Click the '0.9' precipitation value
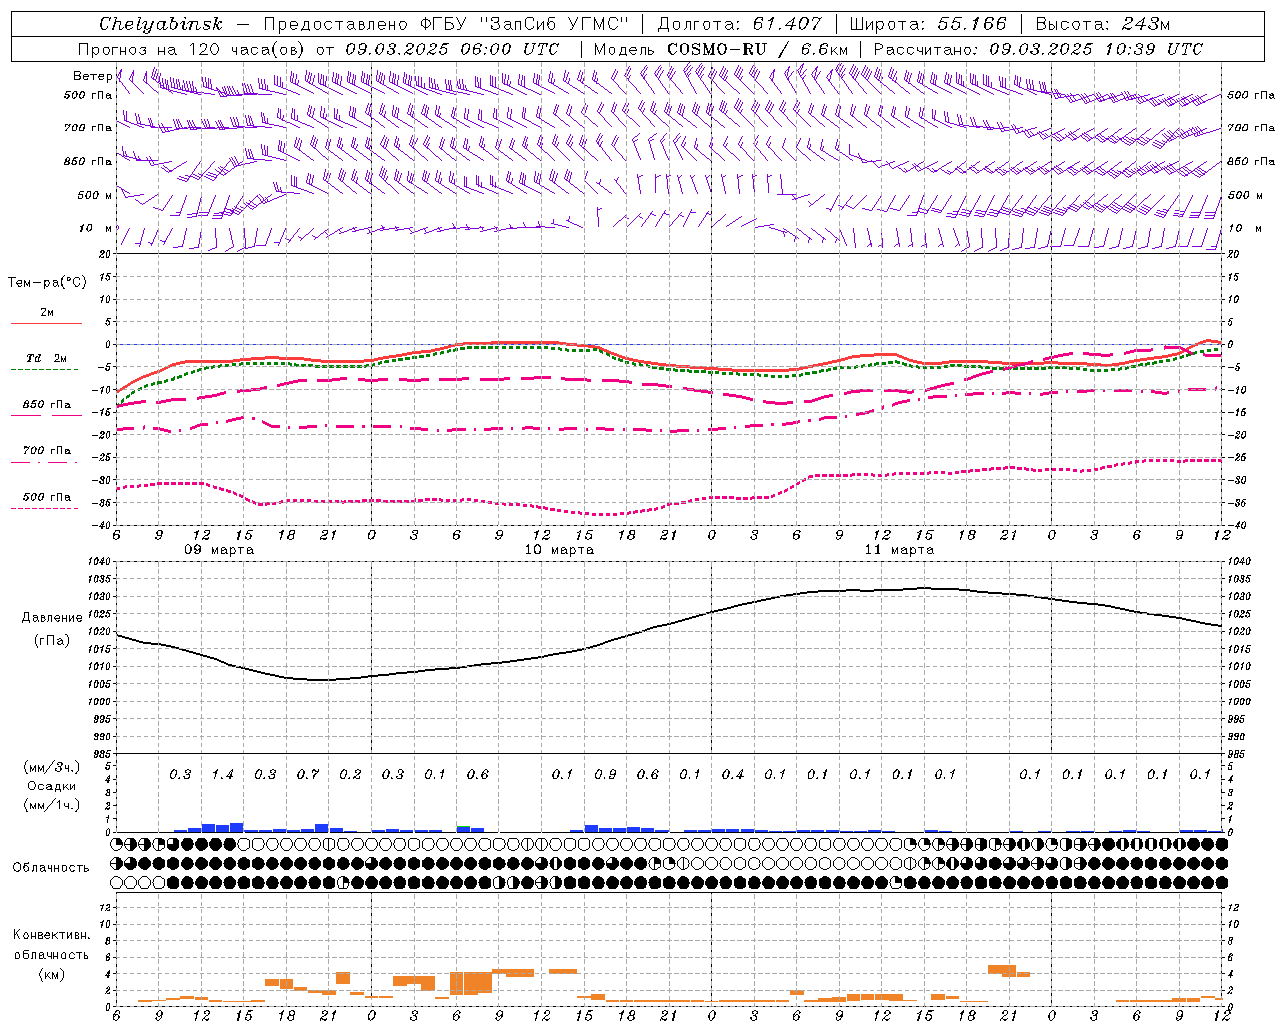Viewport: 1280px width, 1024px height. point(605,774)
